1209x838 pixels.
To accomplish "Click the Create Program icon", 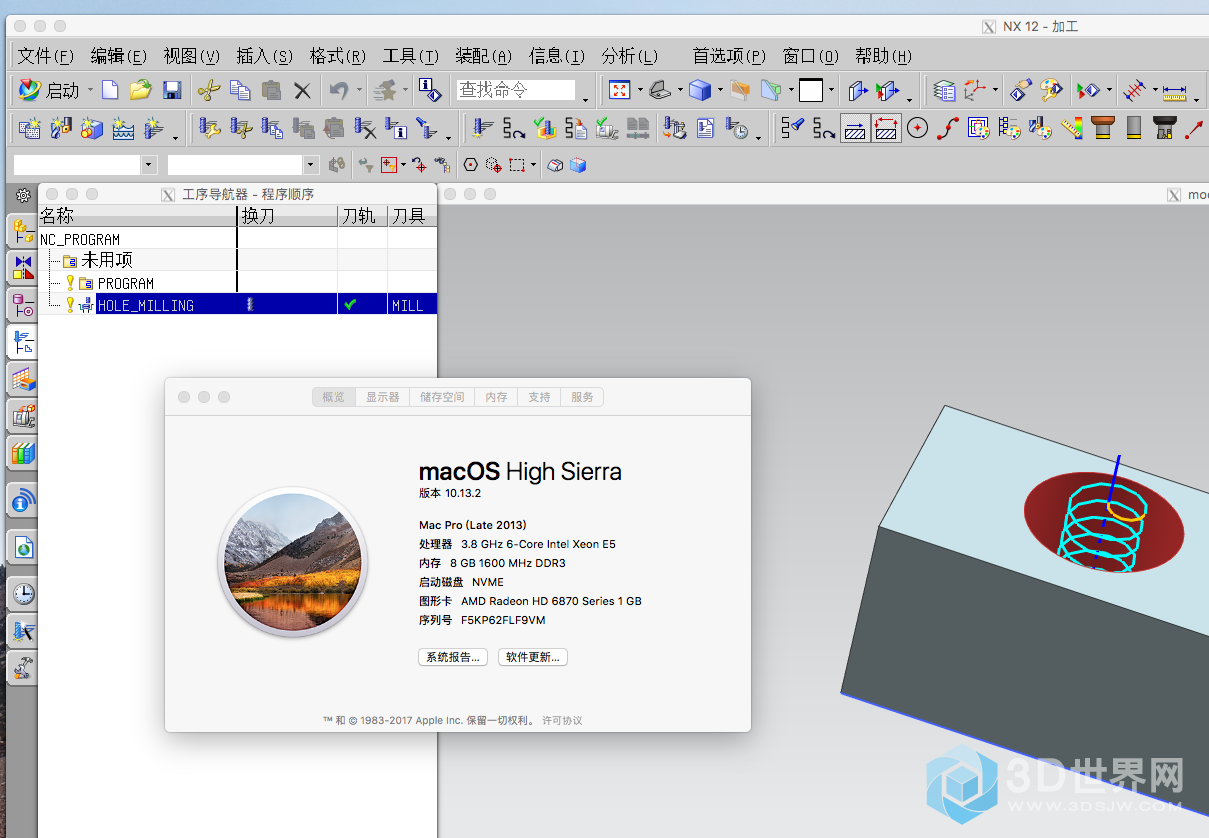I will click(30, 128).
